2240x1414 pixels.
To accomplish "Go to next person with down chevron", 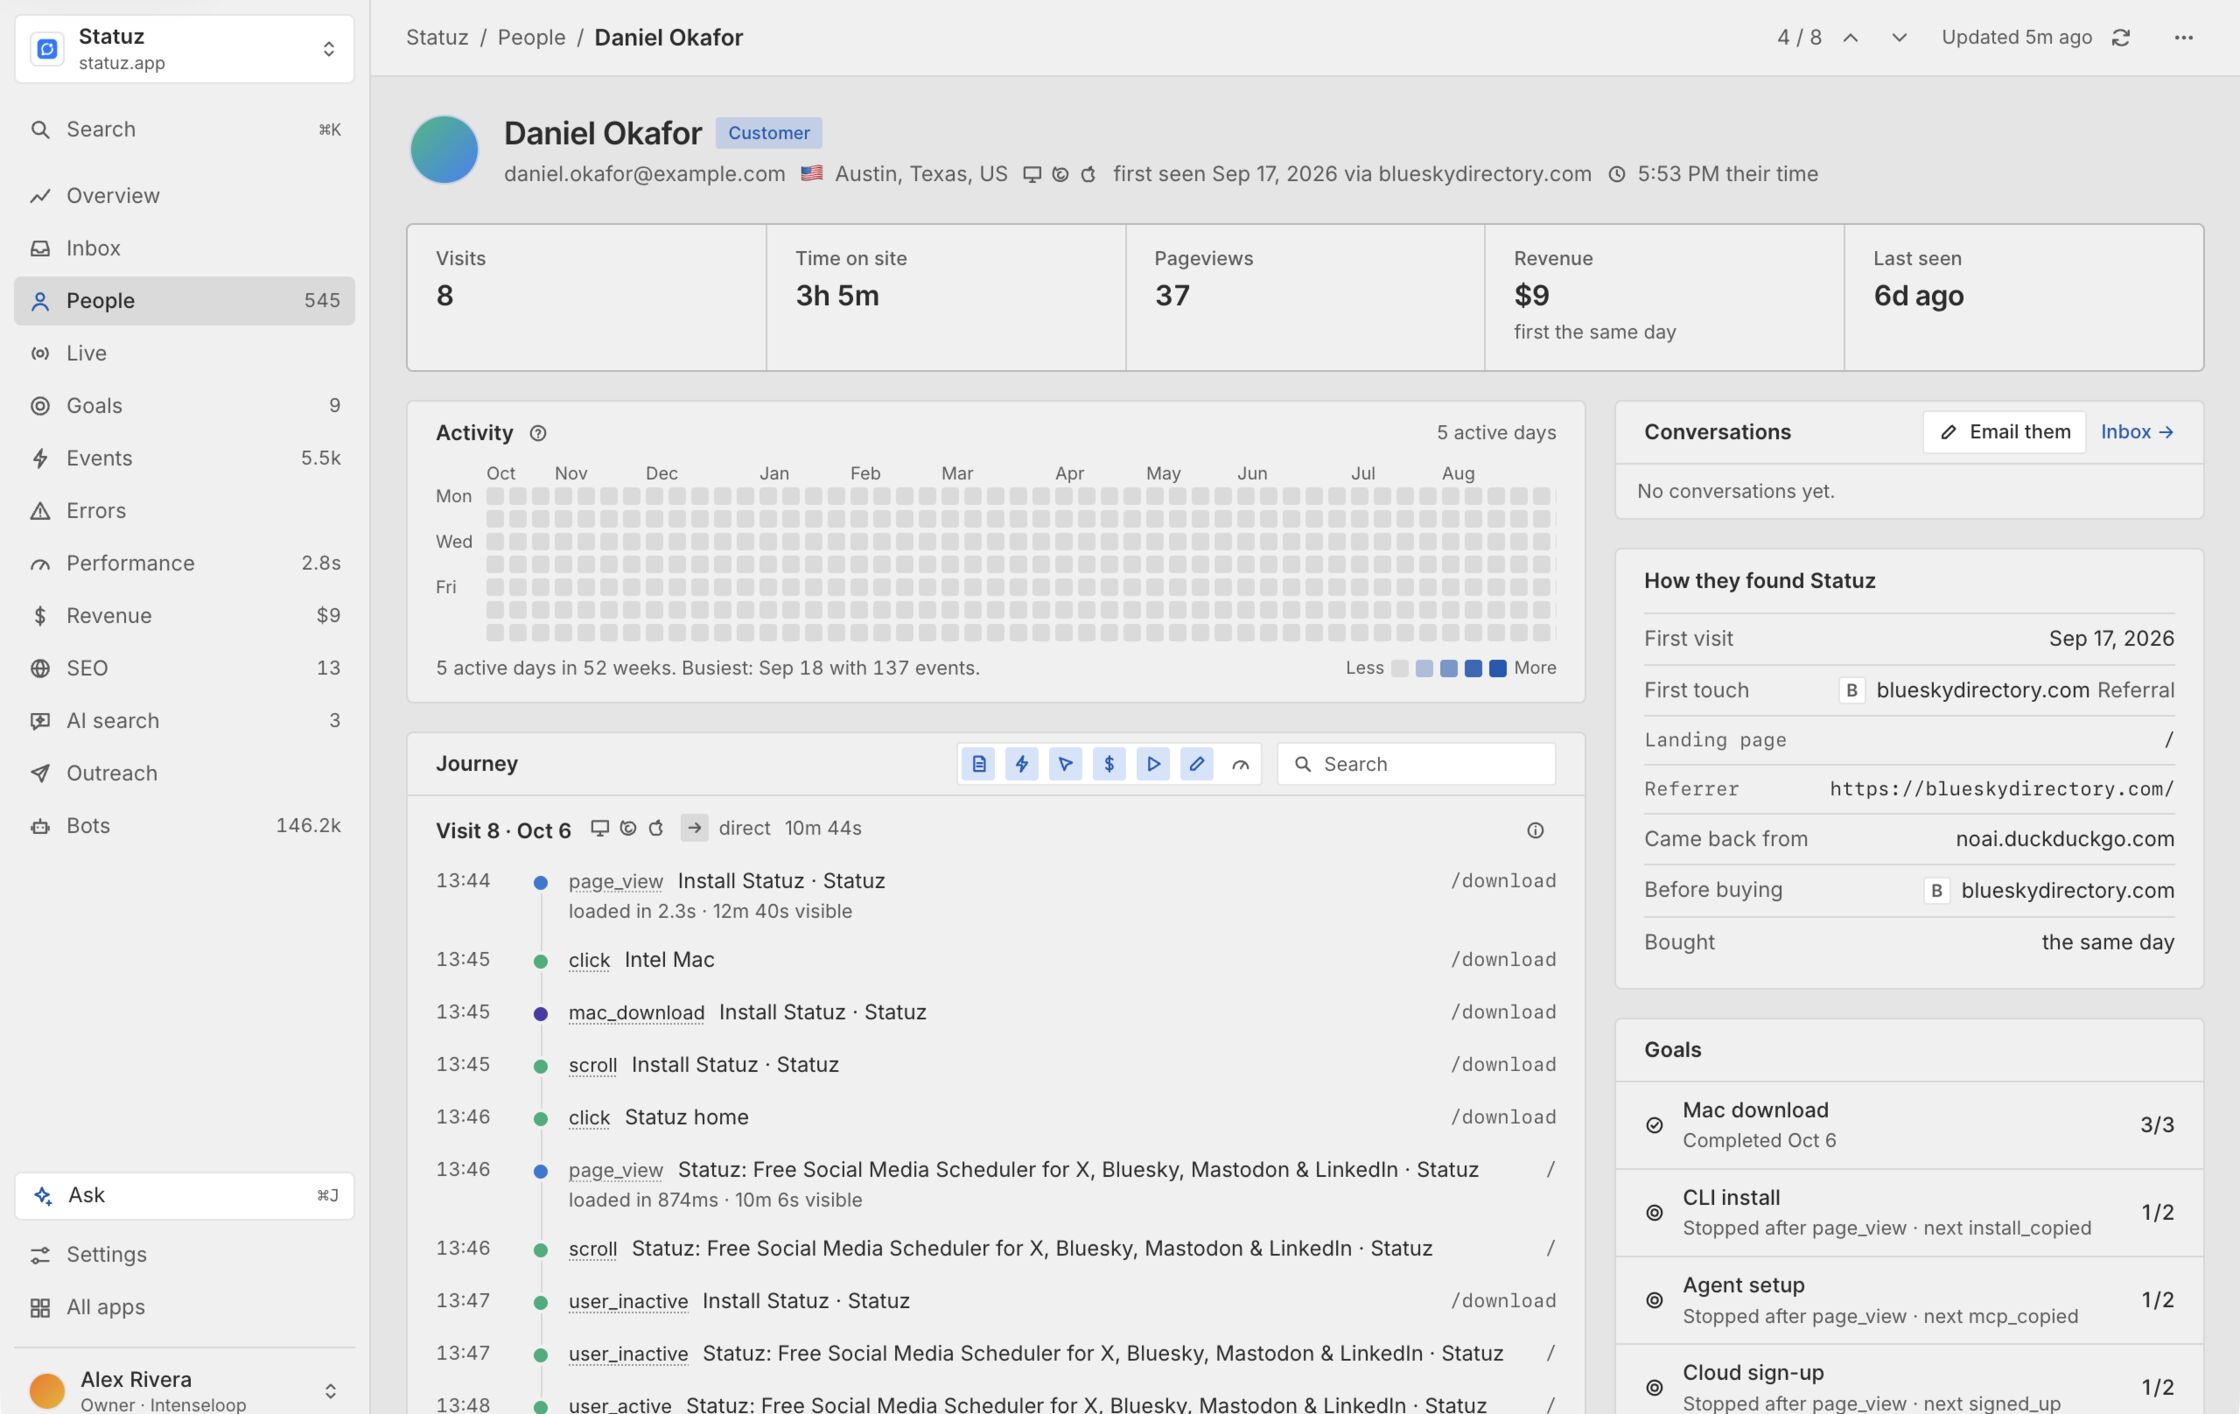I will 1899,38.
